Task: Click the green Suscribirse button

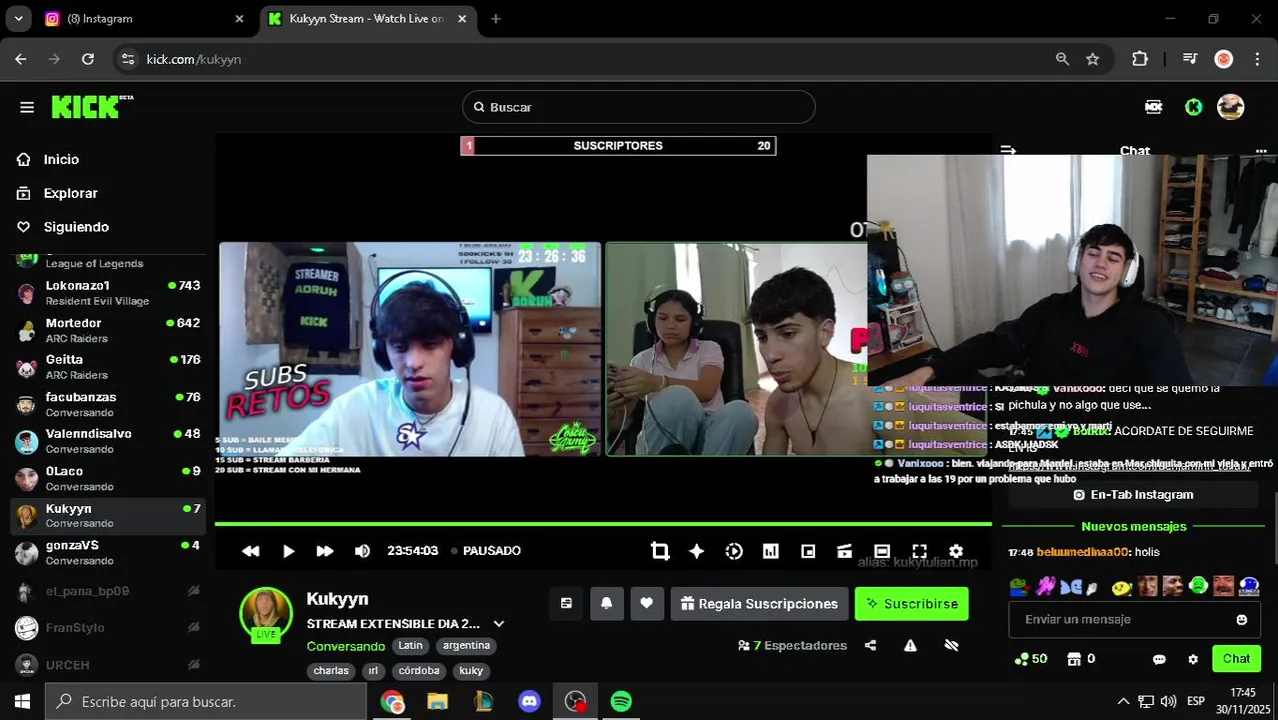Action: click(911, 603)
